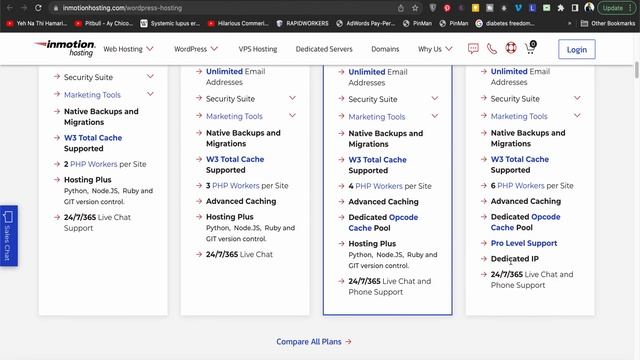Open the Other Bookmarks folder
The image size is (640, 360).
coord(608,23)
